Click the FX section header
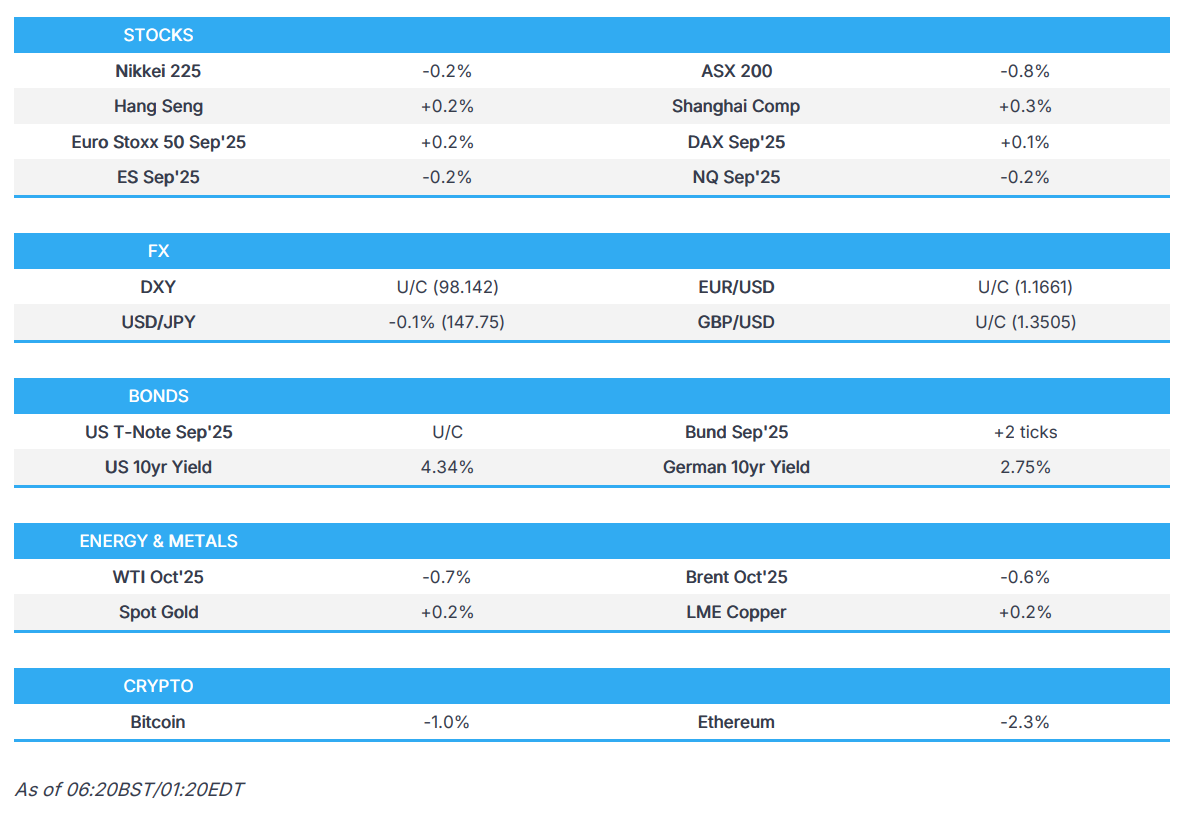 point(158,251)
